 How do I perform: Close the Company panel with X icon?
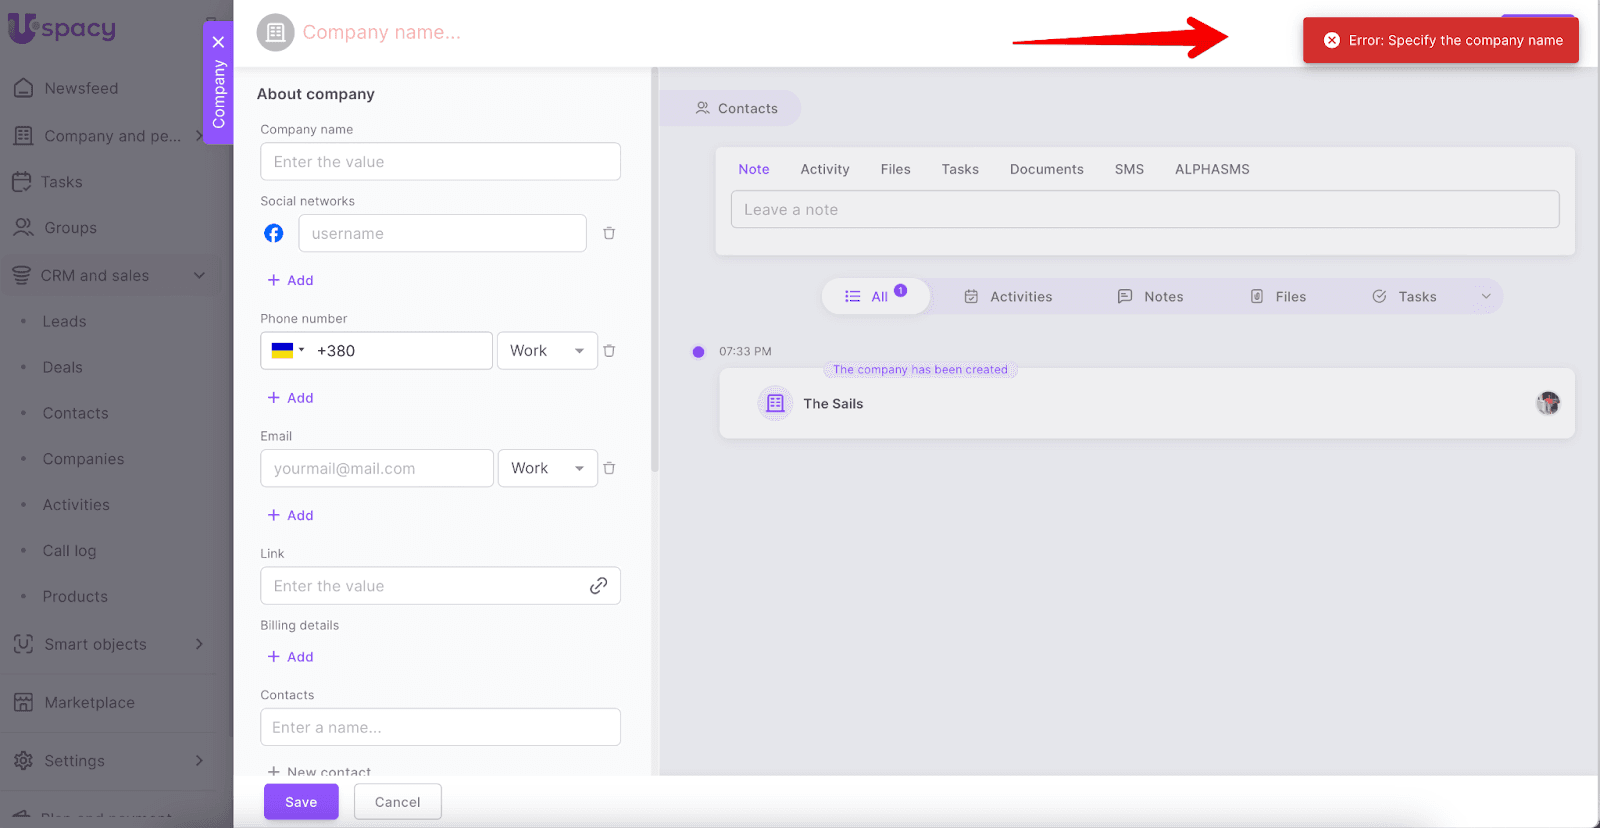(218, 42)
